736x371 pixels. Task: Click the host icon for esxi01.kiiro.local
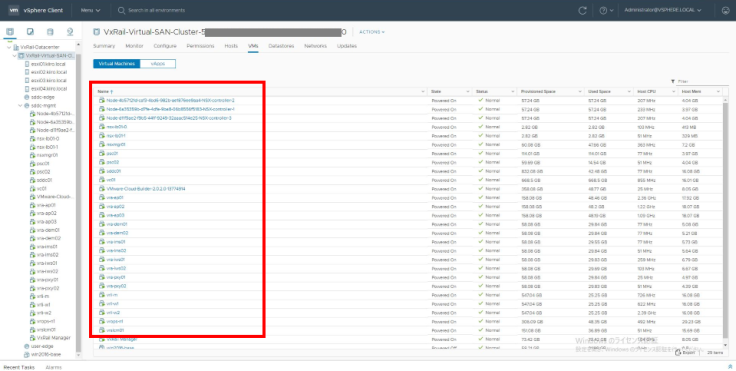[27, 64]
